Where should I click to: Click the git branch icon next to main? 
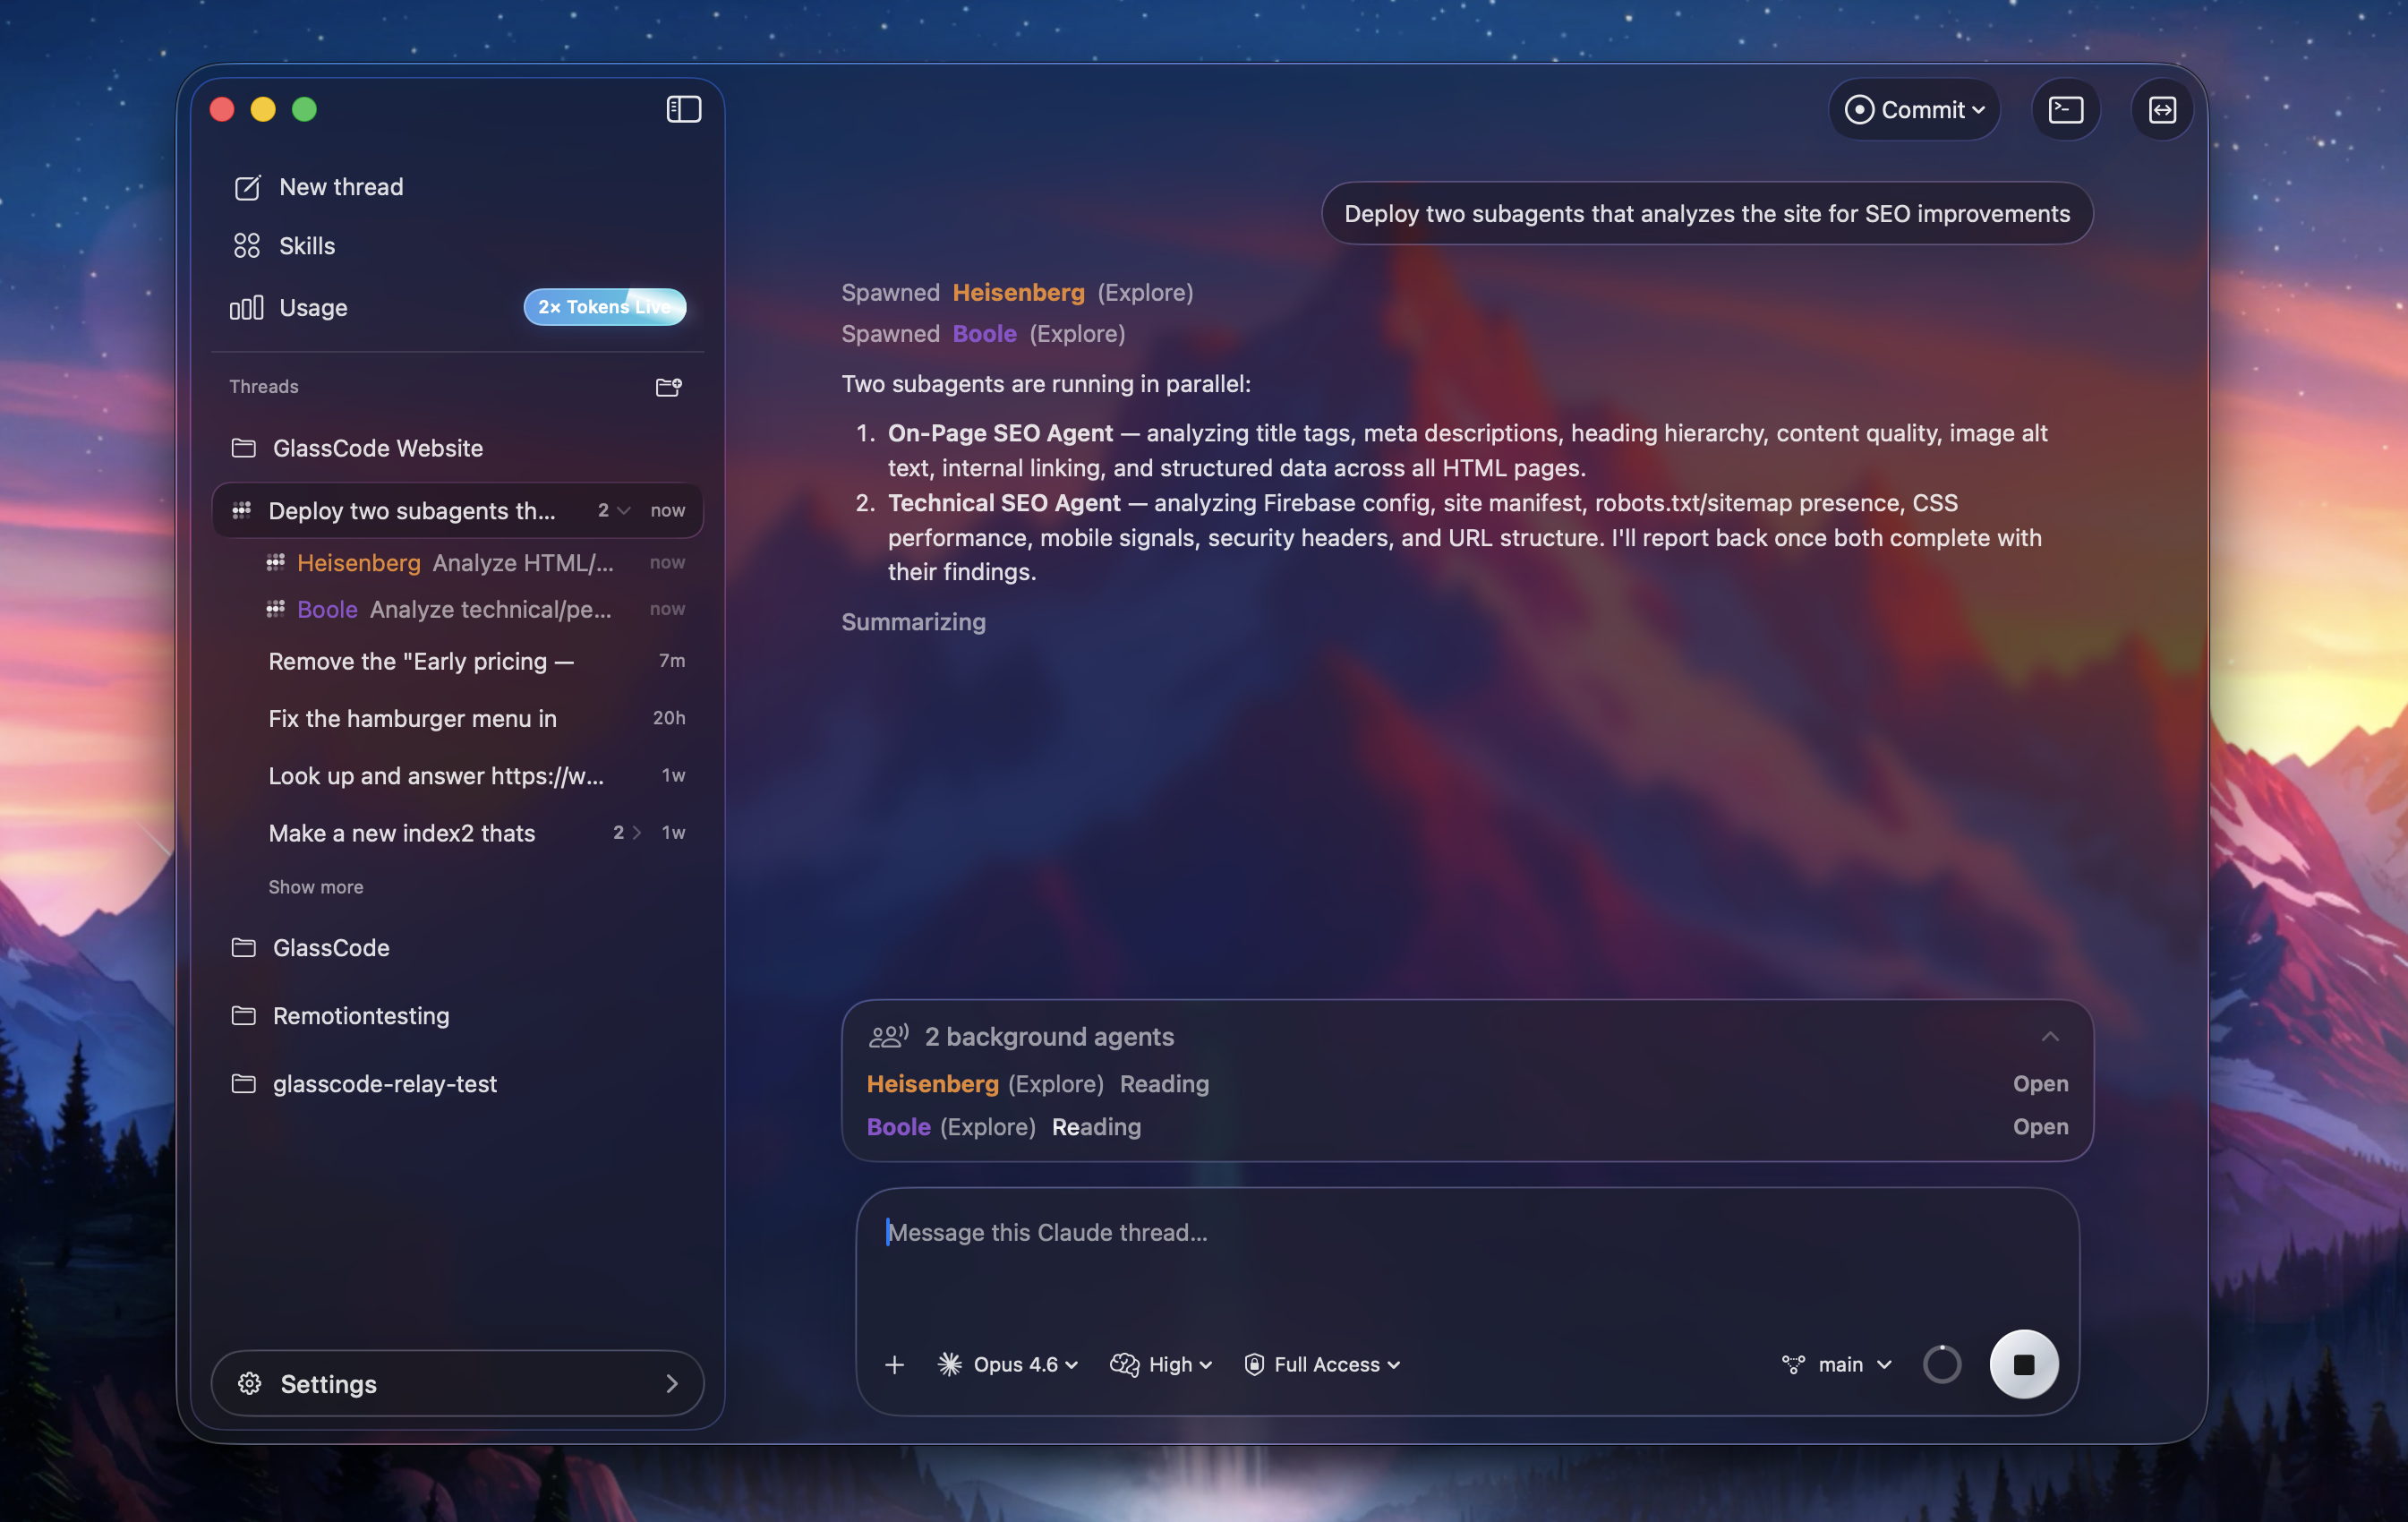click(x=1793, y=1363)
